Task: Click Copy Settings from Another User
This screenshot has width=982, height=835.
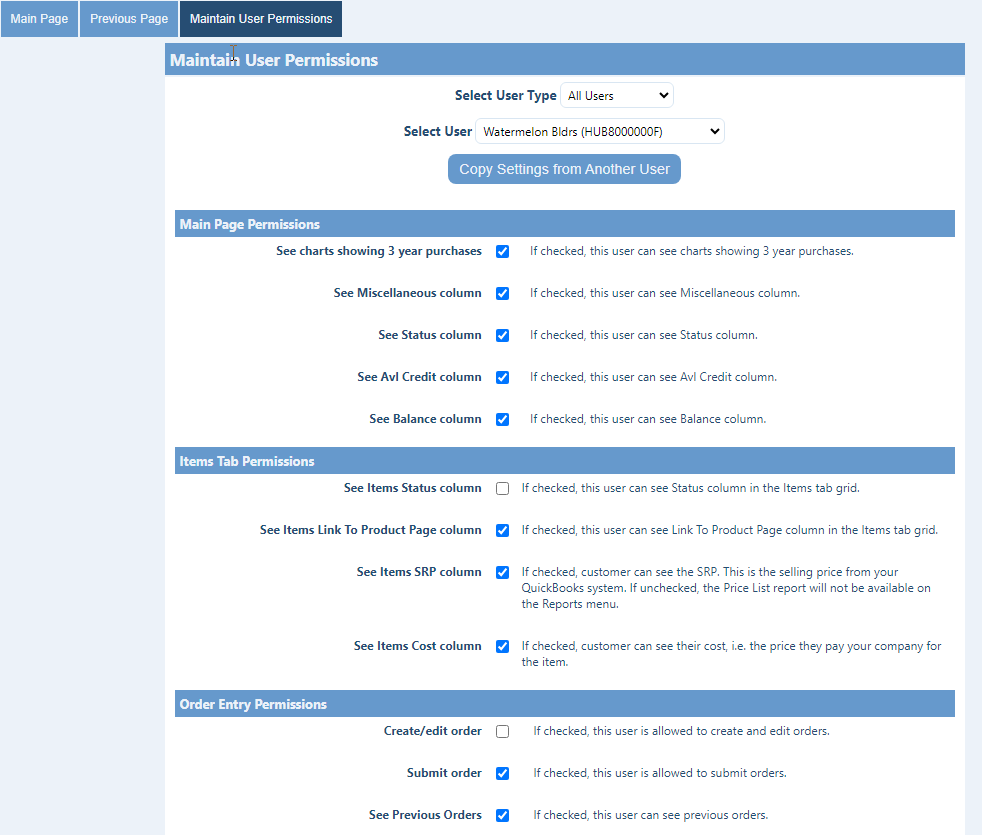Action: 564,169
